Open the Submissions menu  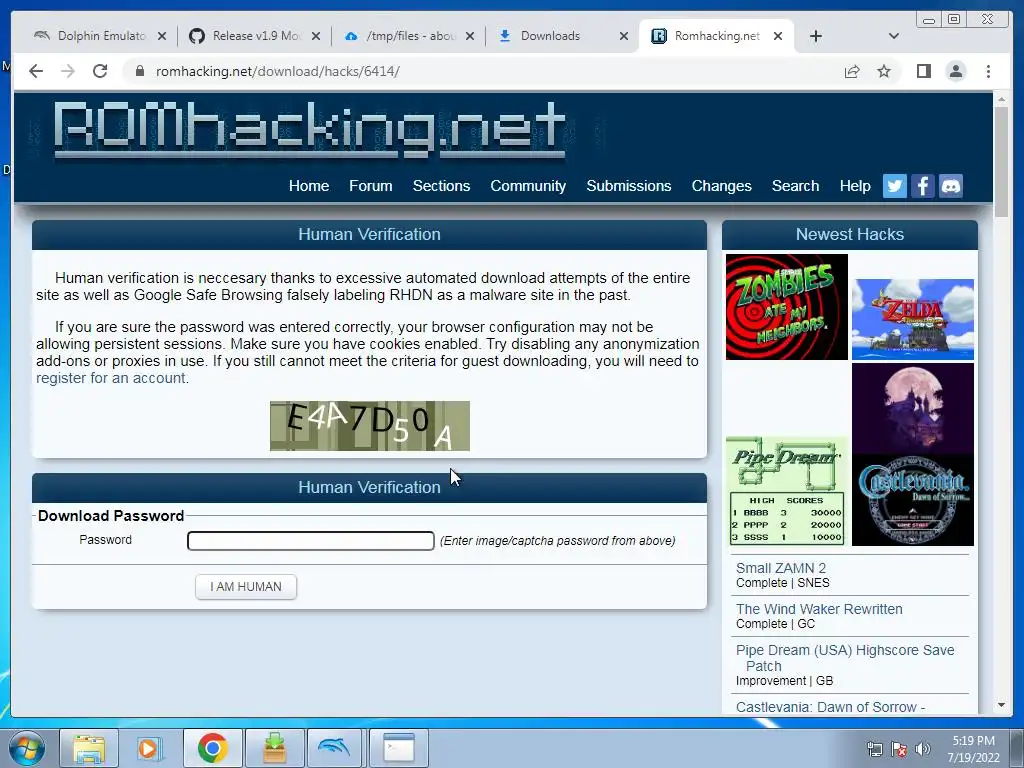coord(629,186)
